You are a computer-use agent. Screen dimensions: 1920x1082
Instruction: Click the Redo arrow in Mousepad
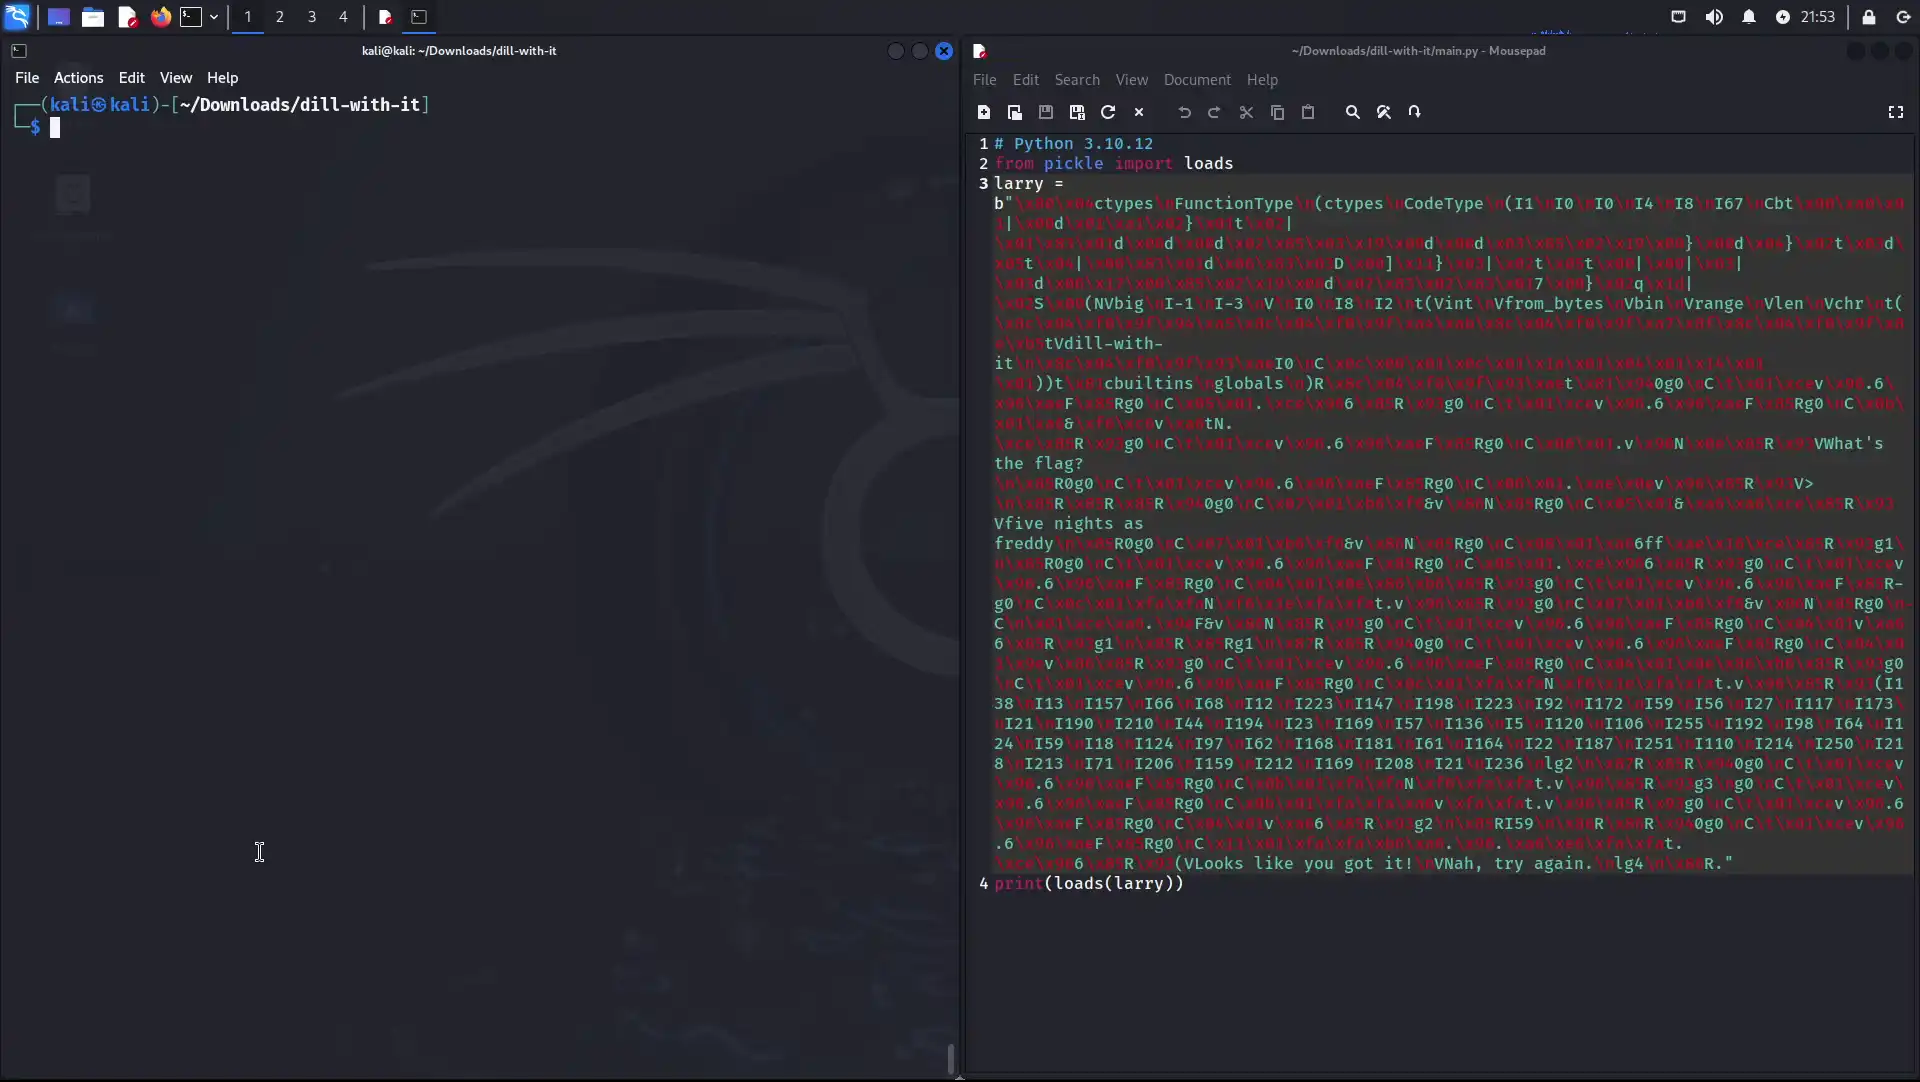pyautogui.click(x=1215, y=112)
